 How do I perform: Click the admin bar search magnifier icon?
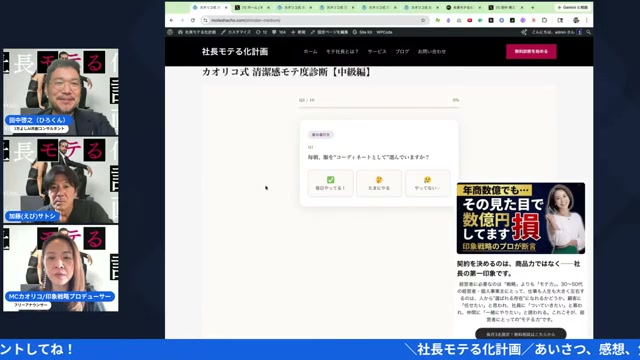pos(588,32)
